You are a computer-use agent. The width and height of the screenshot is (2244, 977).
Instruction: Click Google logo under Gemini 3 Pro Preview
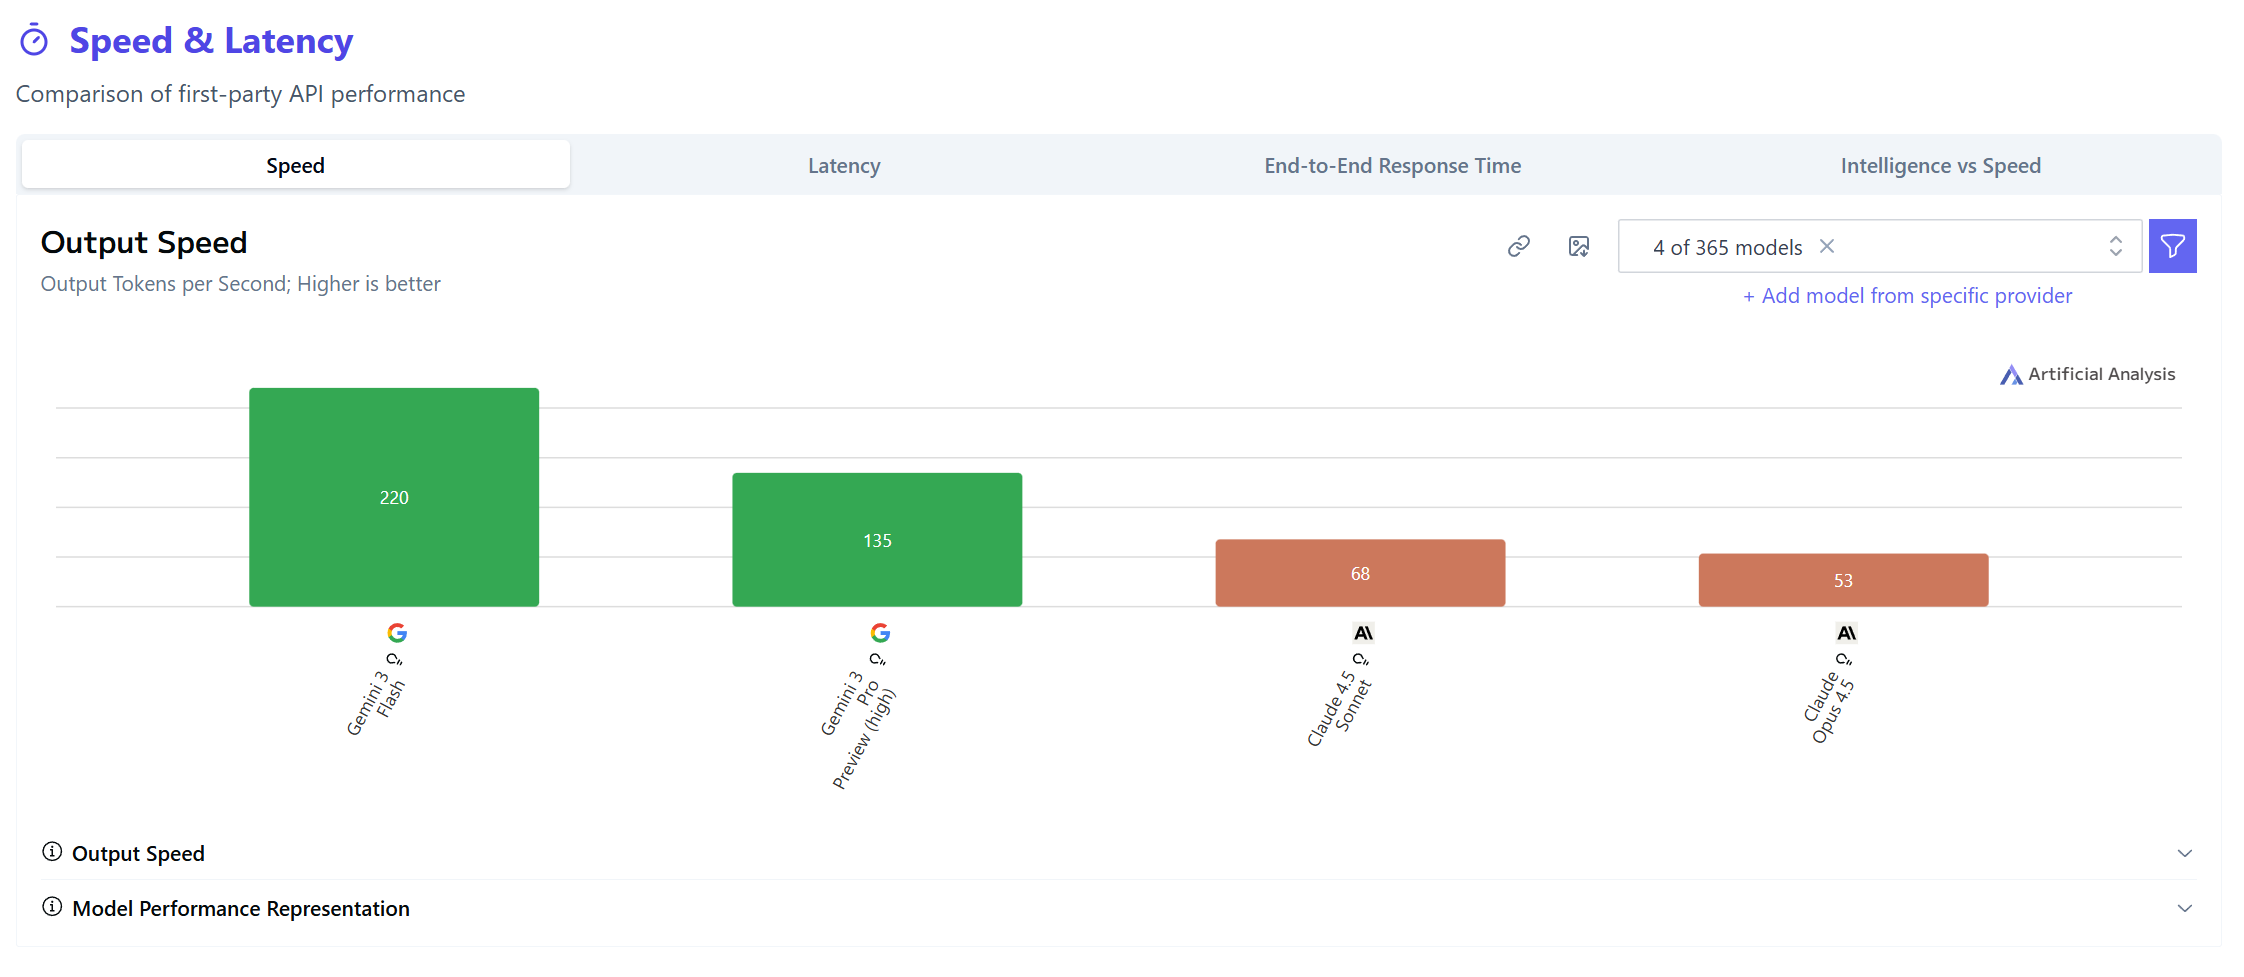click(880, 633)
